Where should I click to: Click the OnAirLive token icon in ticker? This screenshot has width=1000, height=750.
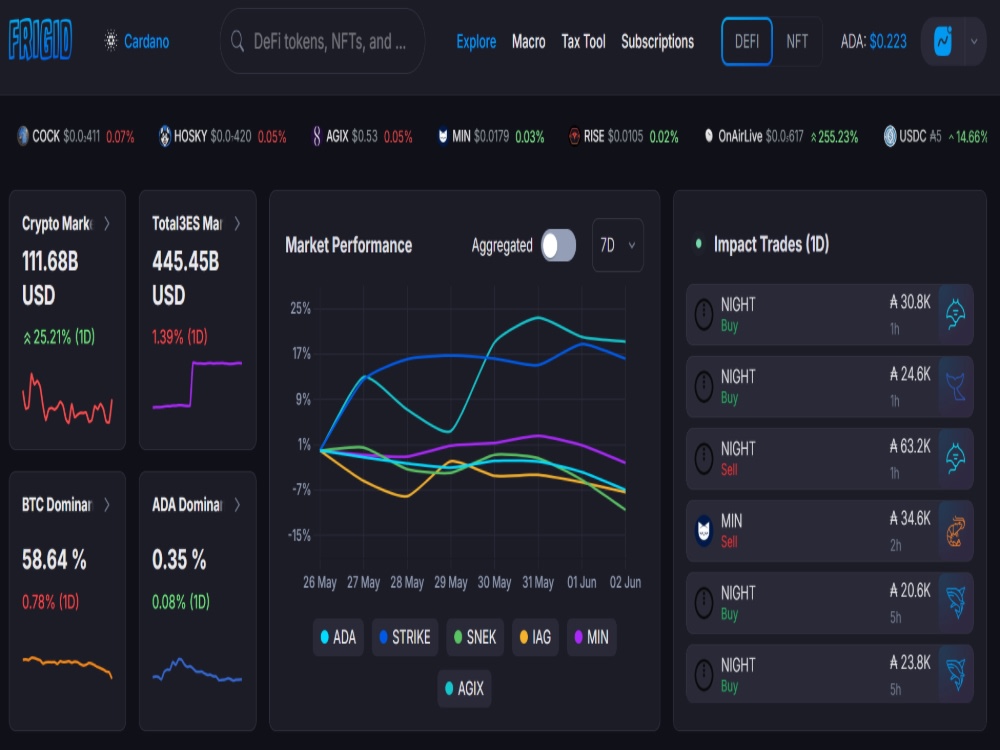click(x=709, y=136)
